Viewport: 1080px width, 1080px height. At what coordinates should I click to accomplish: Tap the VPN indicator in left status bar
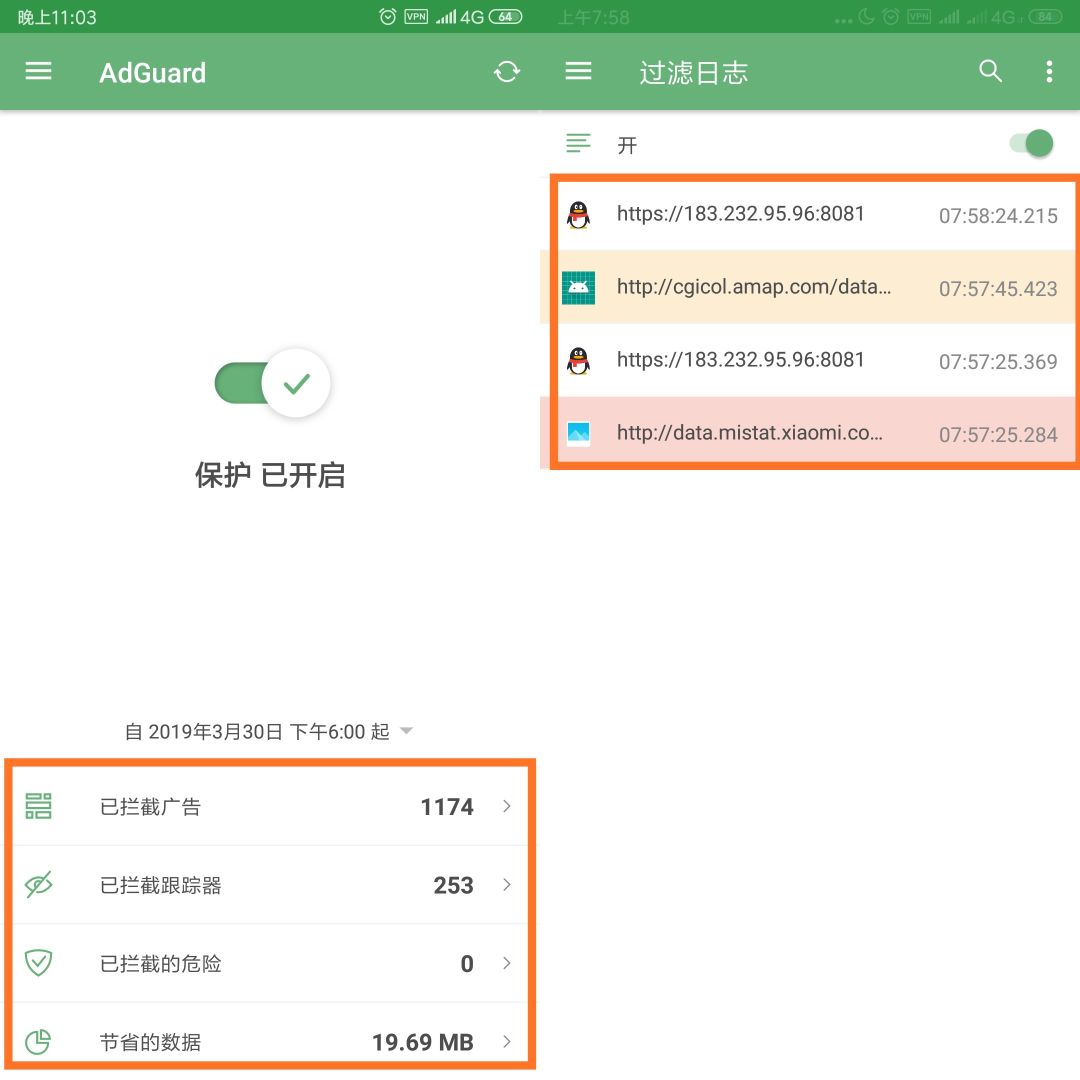(x=416, y=17)
